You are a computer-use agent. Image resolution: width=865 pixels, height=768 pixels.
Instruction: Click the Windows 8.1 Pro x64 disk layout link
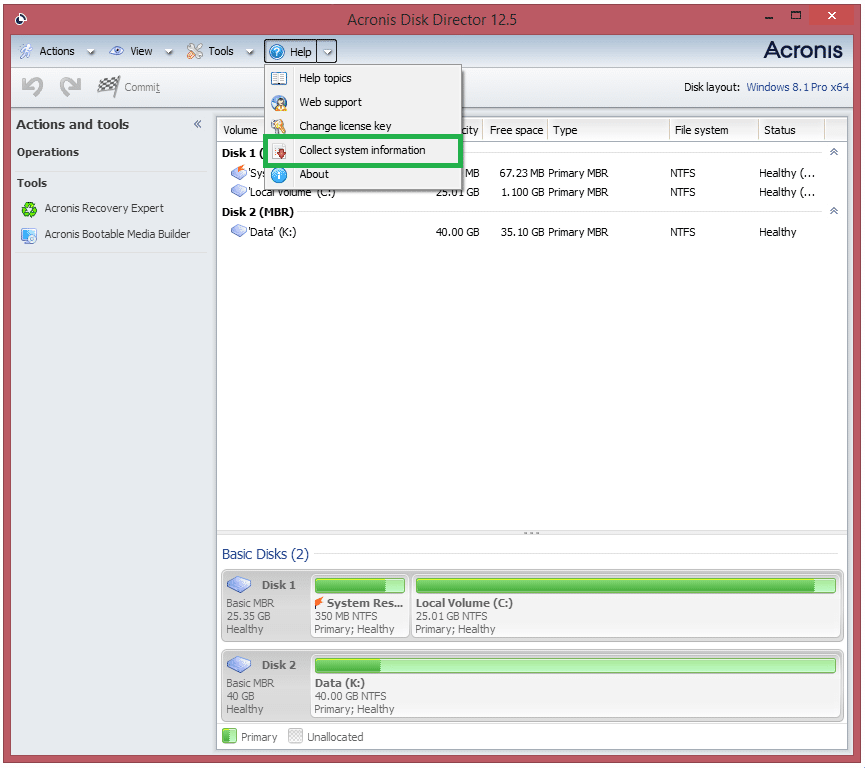[797, 87]
